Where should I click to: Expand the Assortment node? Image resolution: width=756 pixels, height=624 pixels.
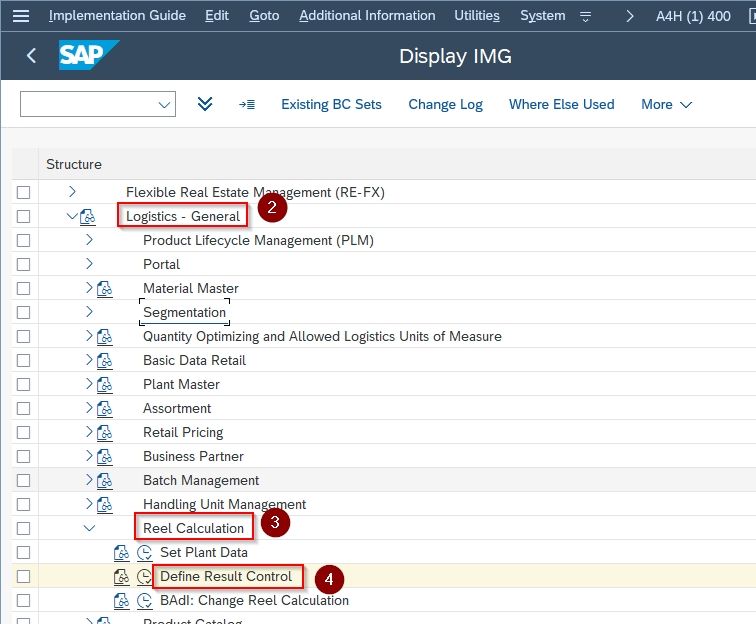click(89, 407)
